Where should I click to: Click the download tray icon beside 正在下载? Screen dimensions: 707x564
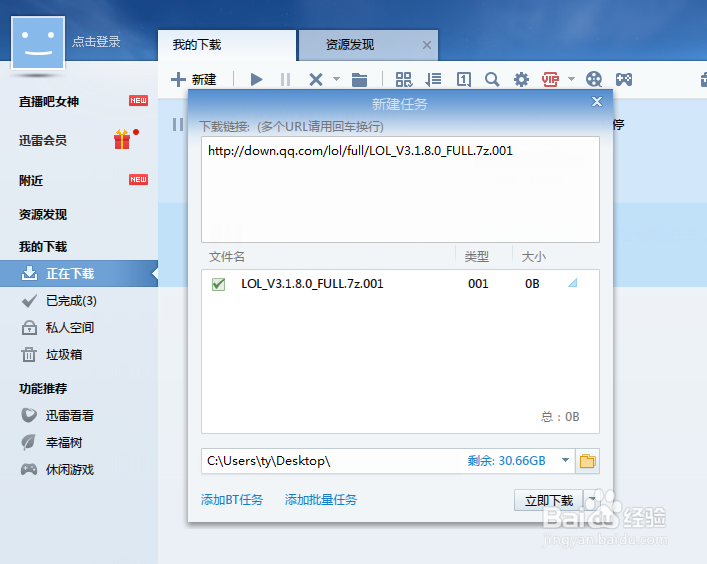coord(29,273)
